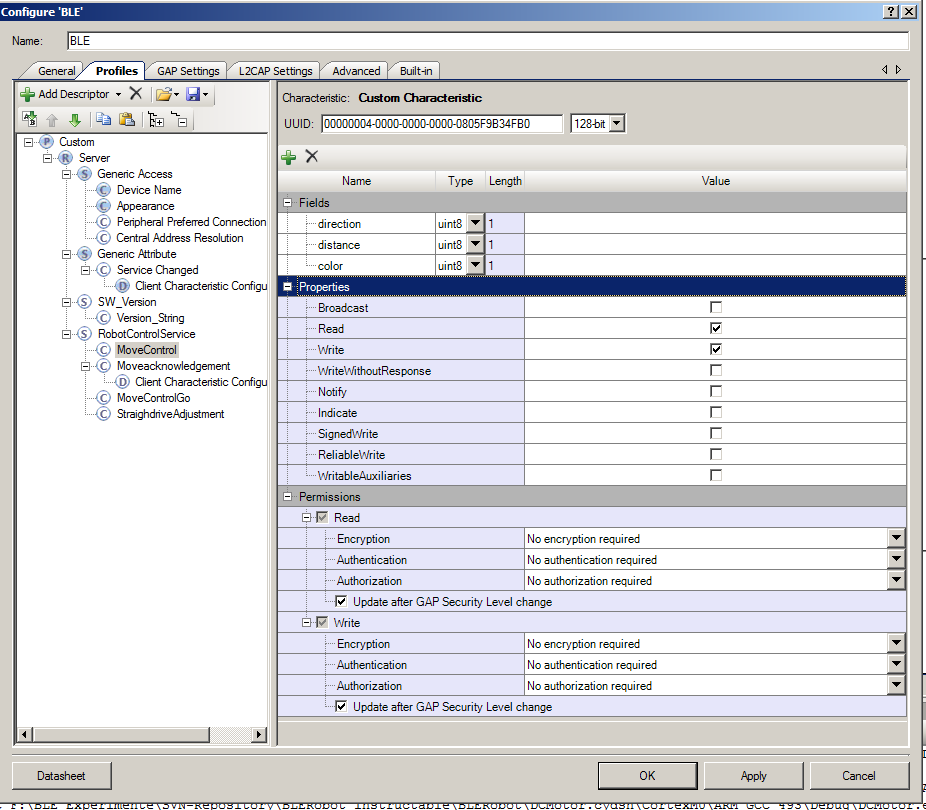The width and height of the screenshot is (926, 810).
Task: Click the MoveControlGo C icon
Action: tap(103, 398)
